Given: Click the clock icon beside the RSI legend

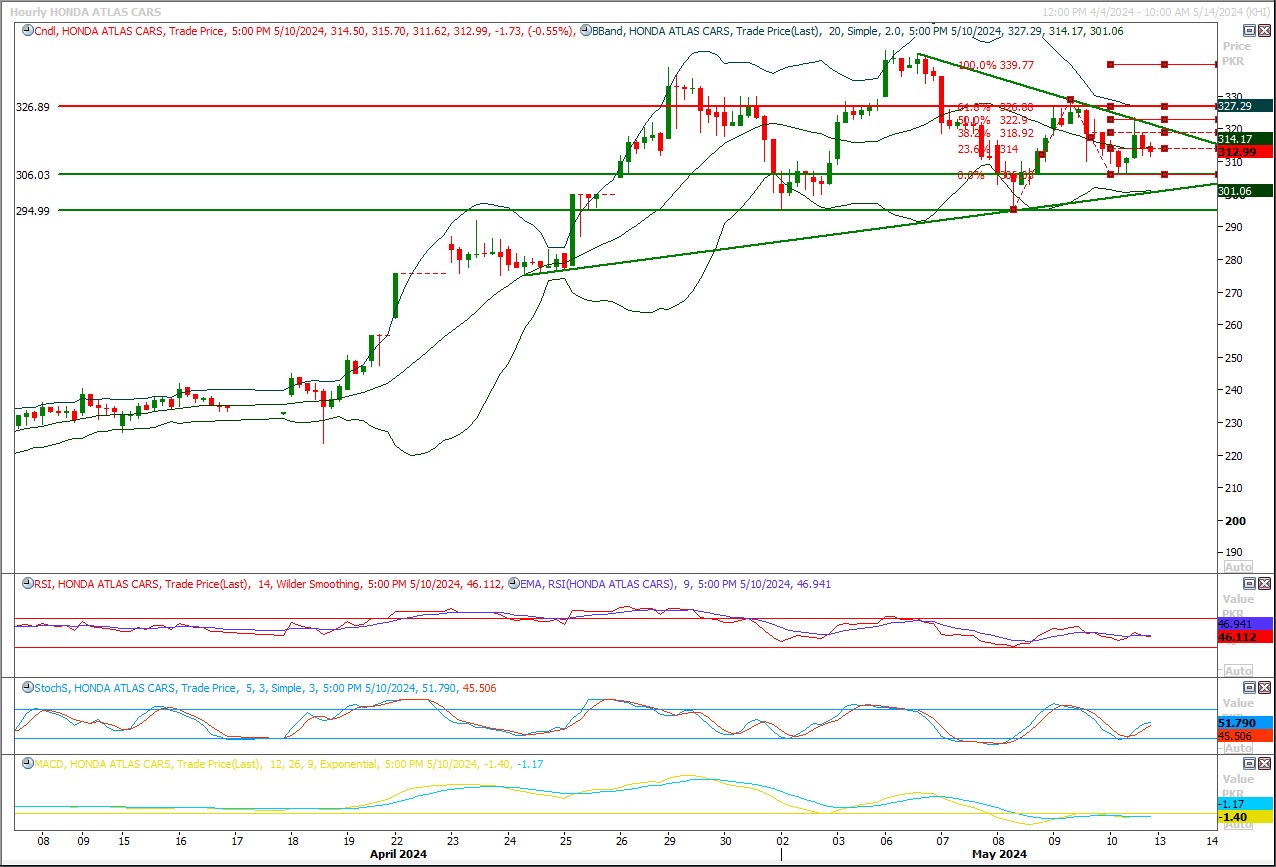Looking at the screenshot, I should click(27, 584).
